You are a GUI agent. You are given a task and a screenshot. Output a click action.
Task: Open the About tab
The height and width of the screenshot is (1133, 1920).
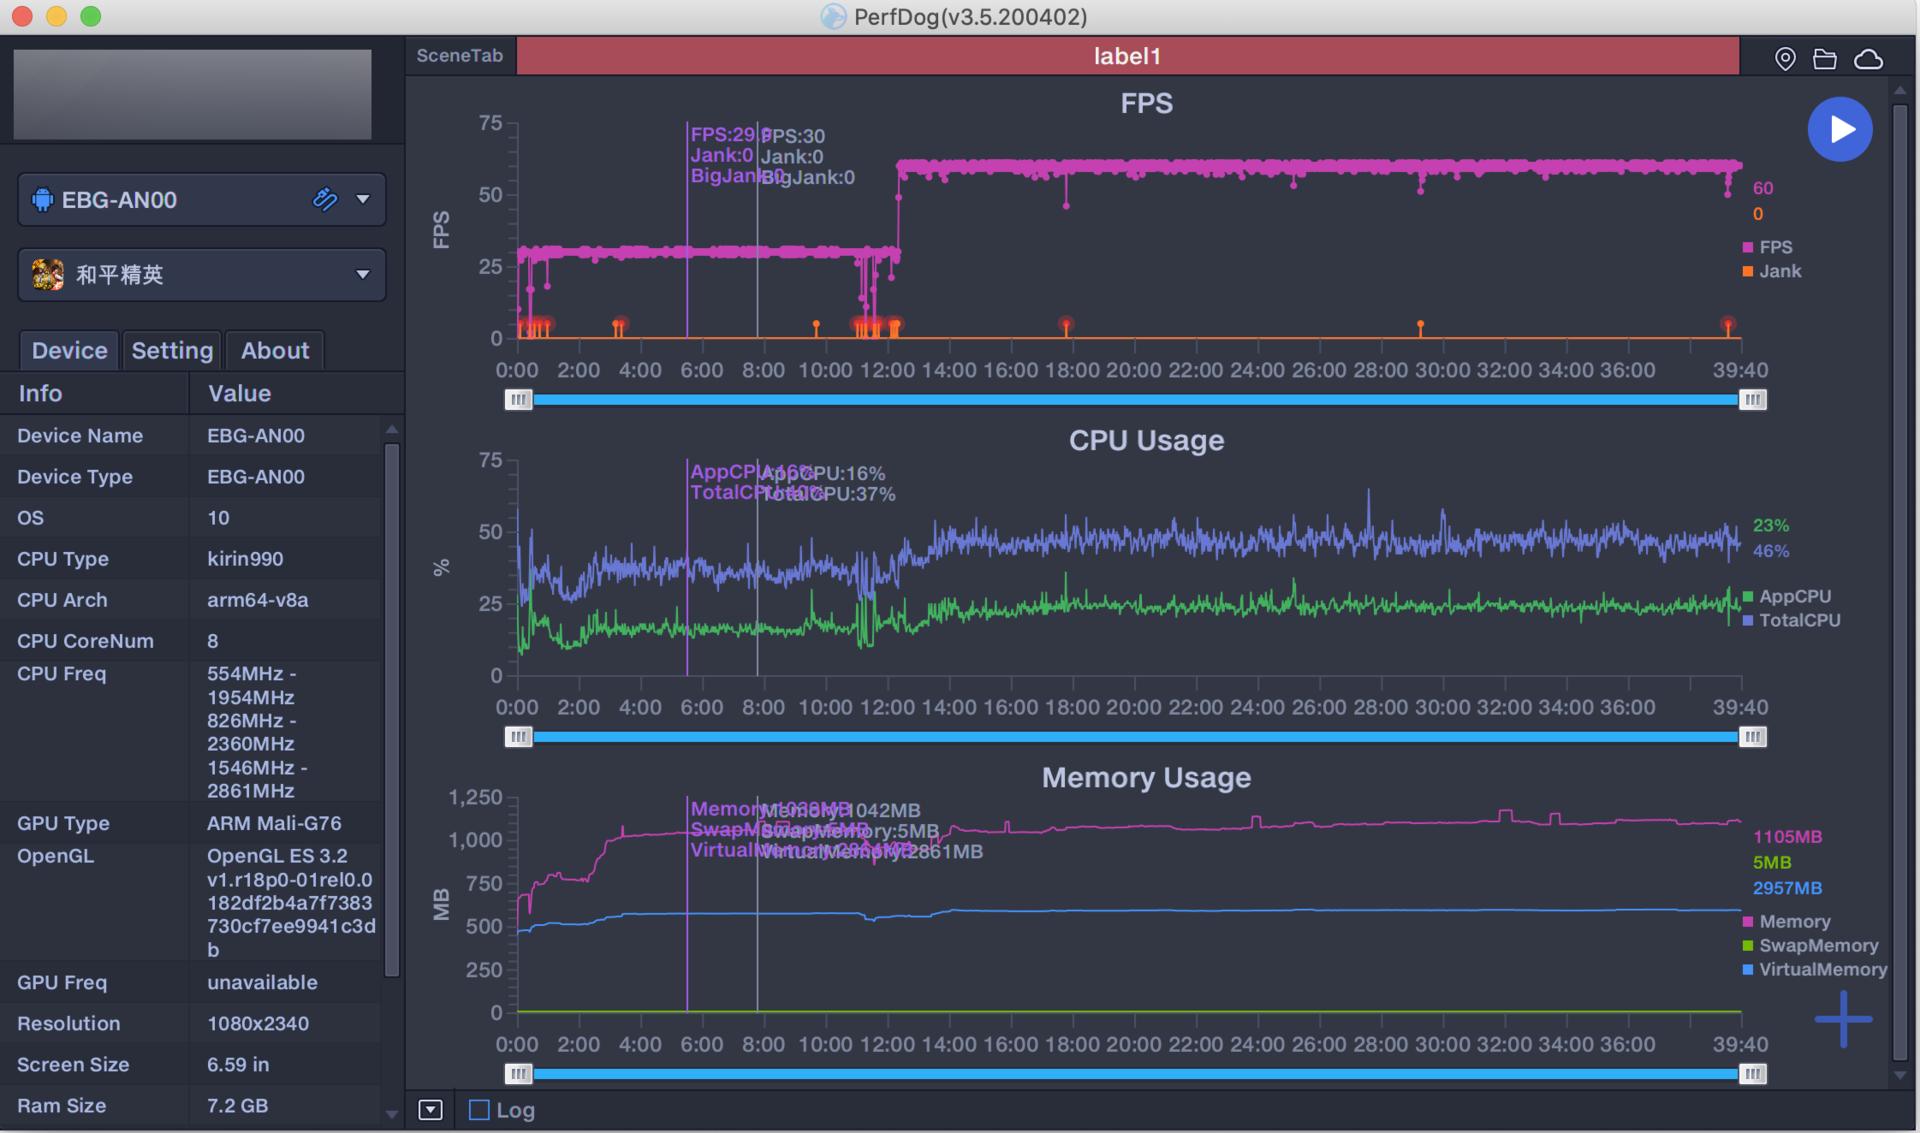pos(275,350)
